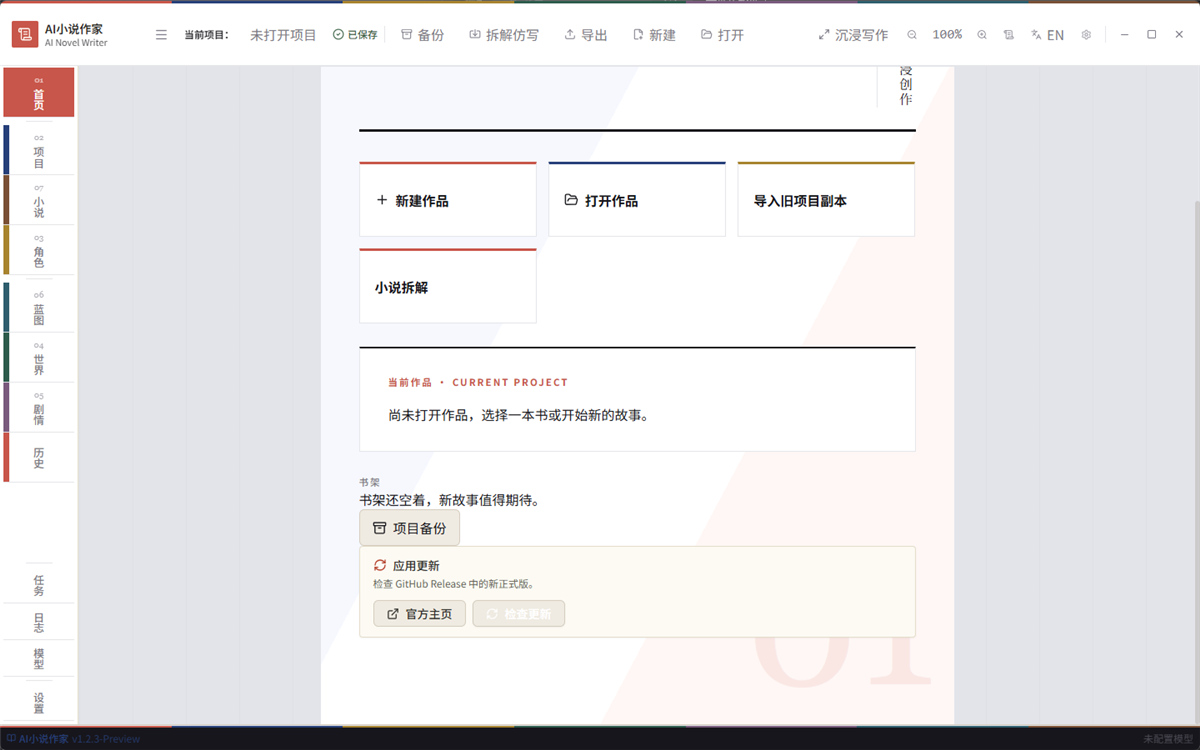Enter 沉浸写作 immersive writing mode
Image resolution: width=1200 pixels, height=750 pixels.
[x=853, y=35]
